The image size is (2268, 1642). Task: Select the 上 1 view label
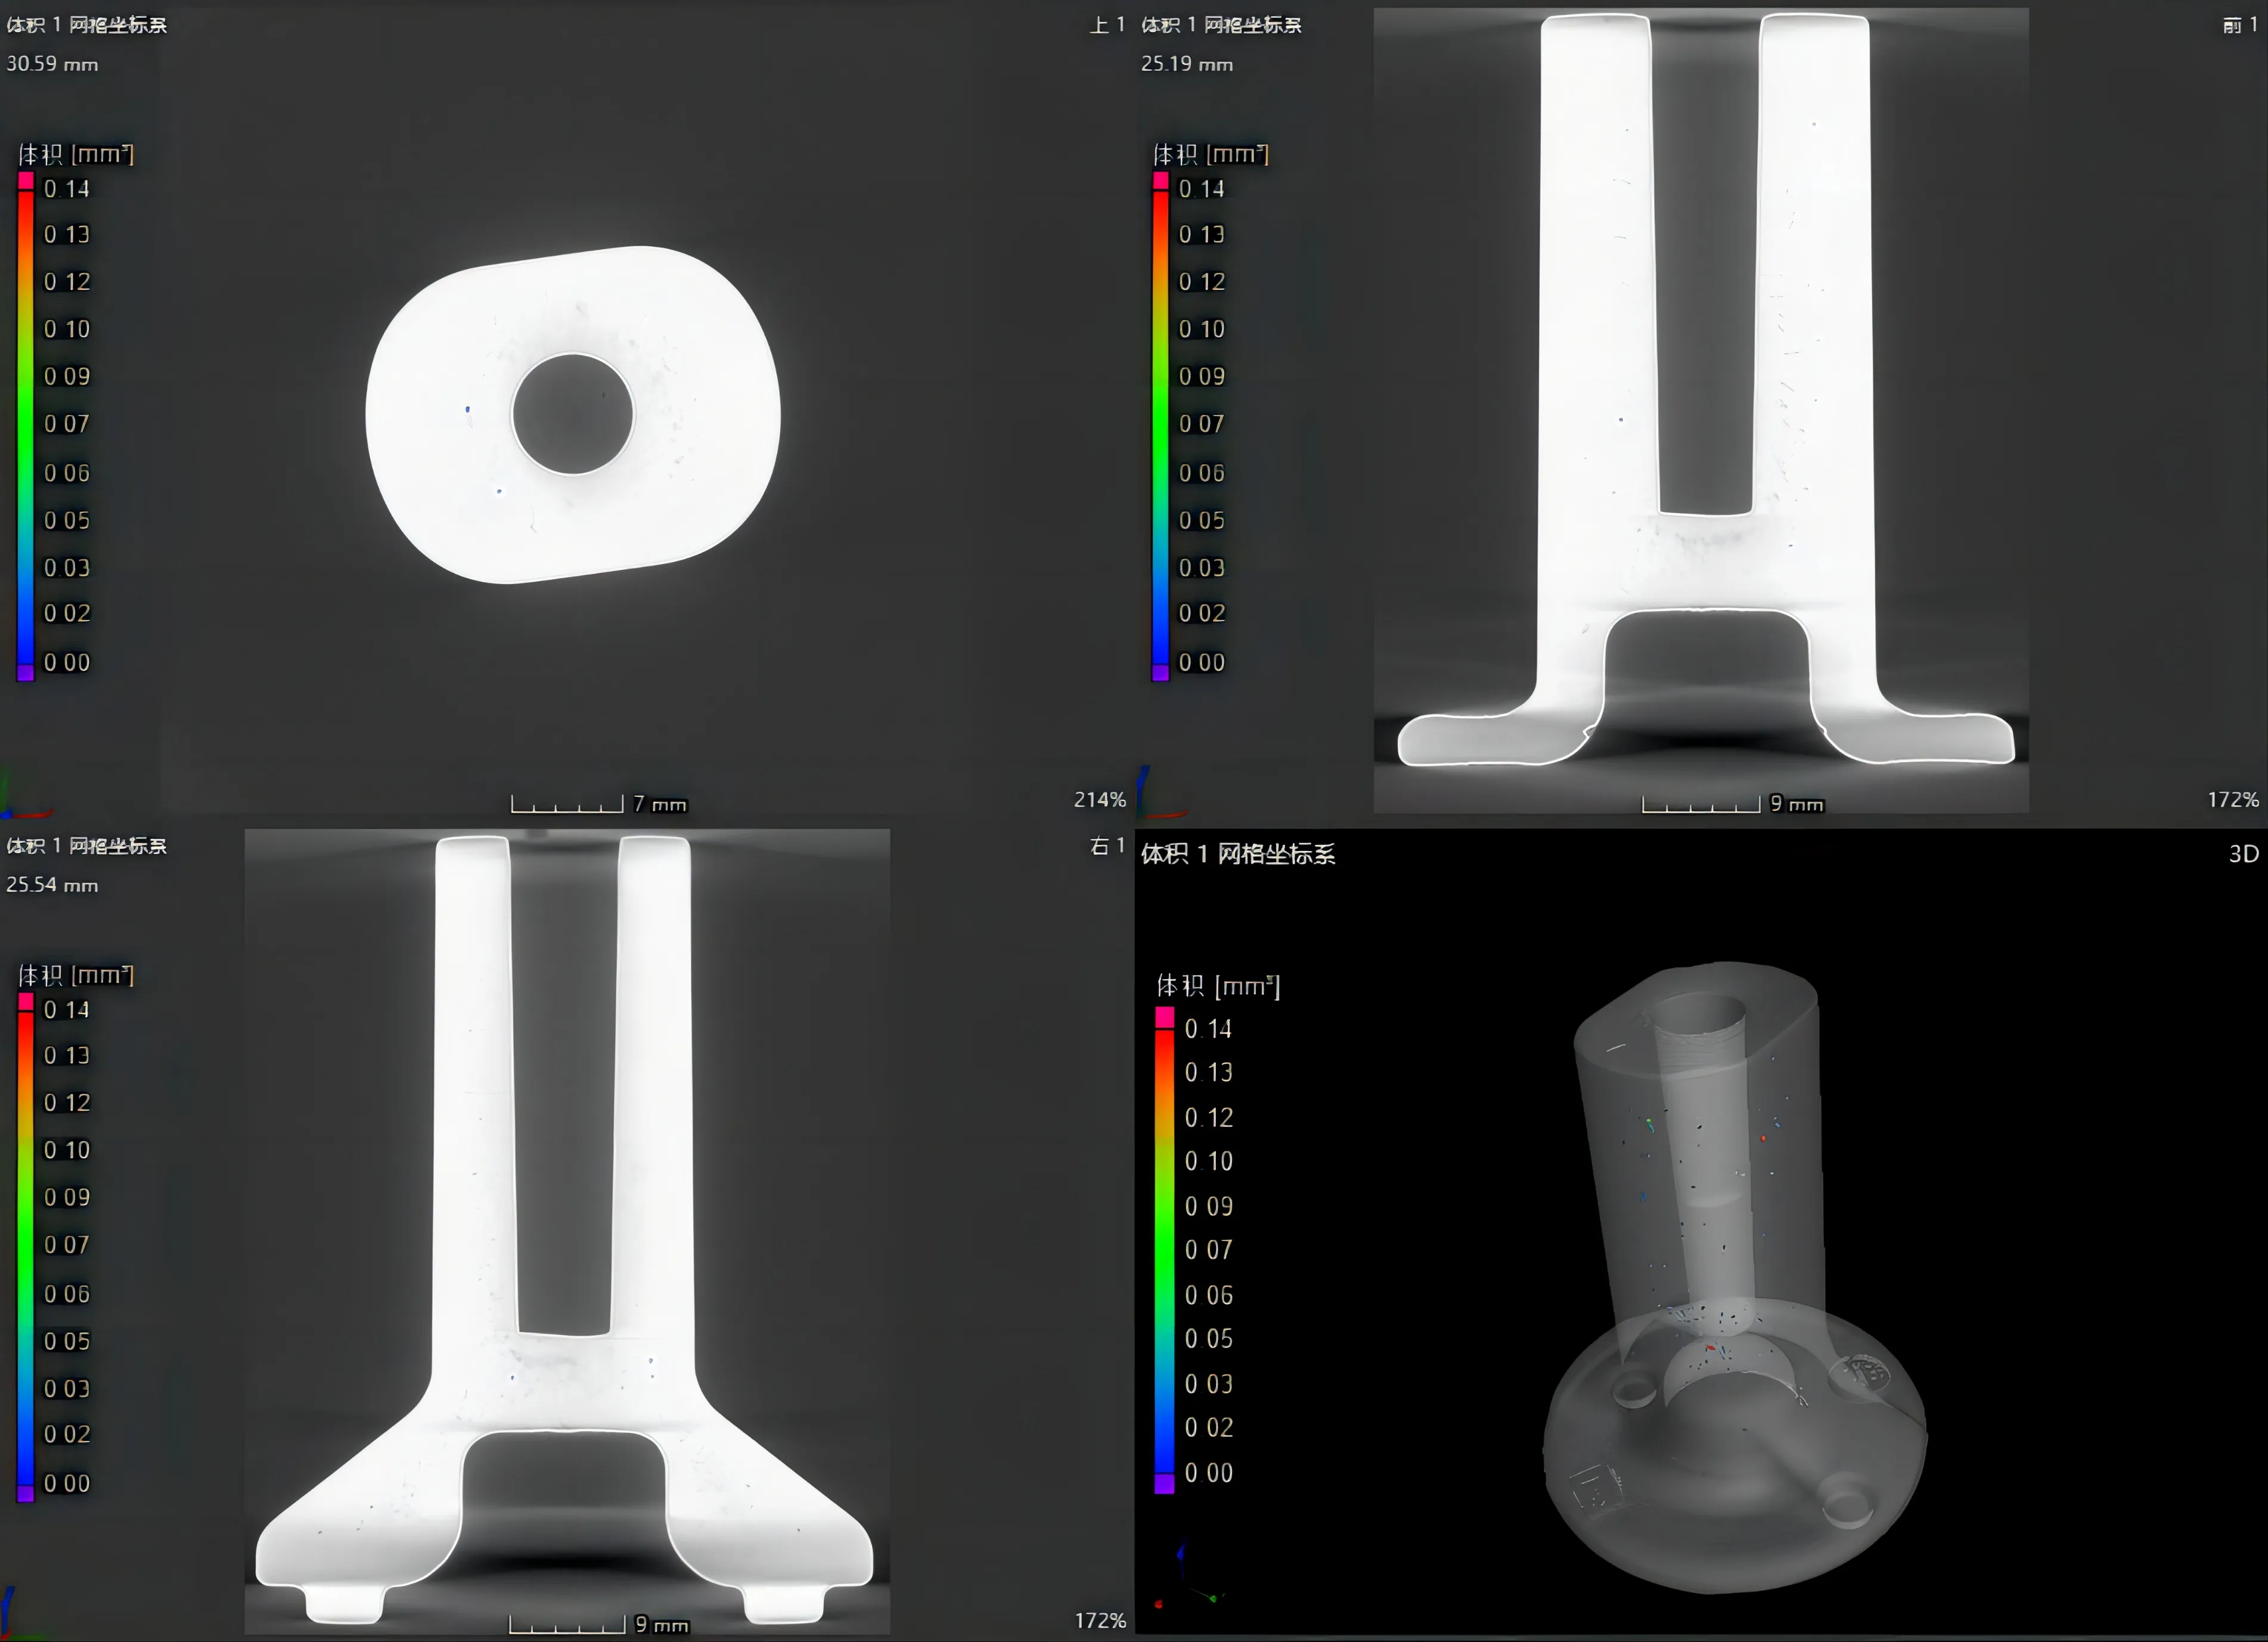(x=1107, y=24)
